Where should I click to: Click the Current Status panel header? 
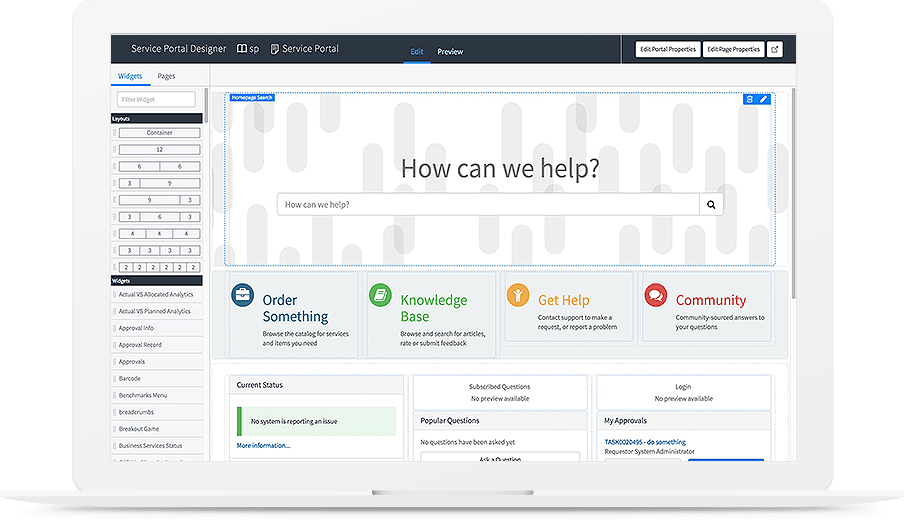[x=316, y=385]
